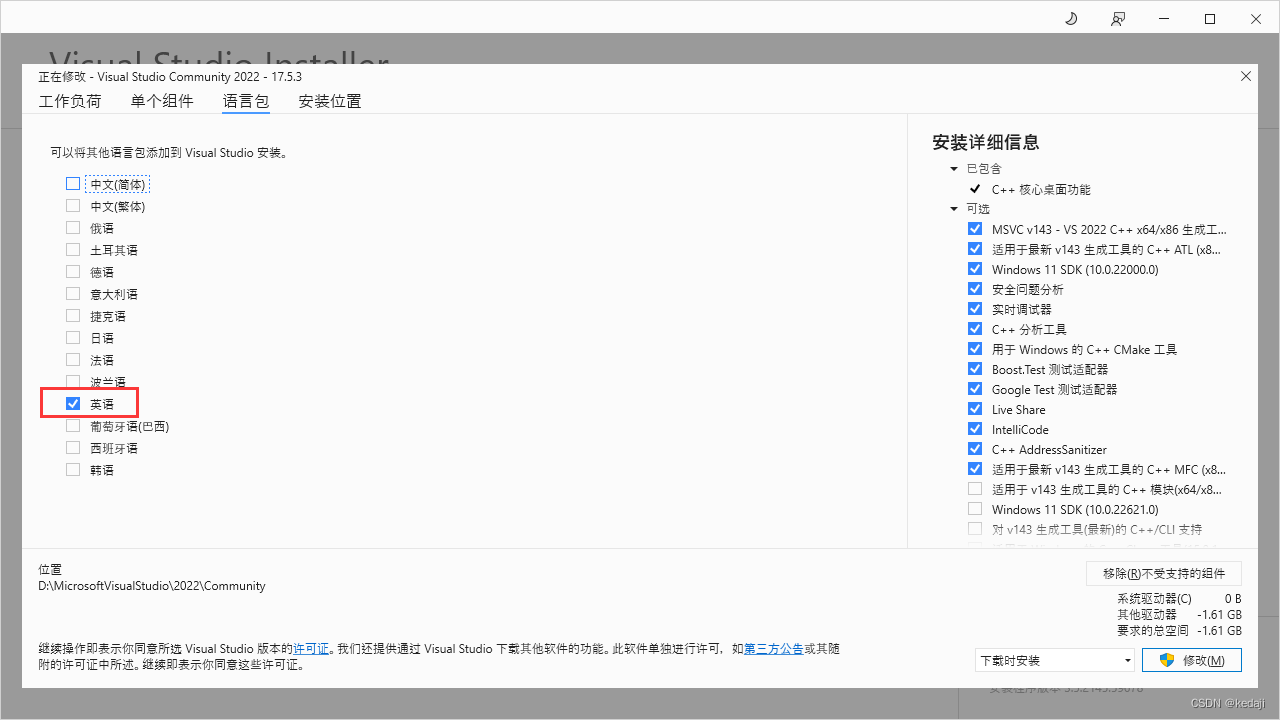1280x720 pixels.
Task: Uncheck C++ AddressSanitizer option
Action: (x=975, y=449)
